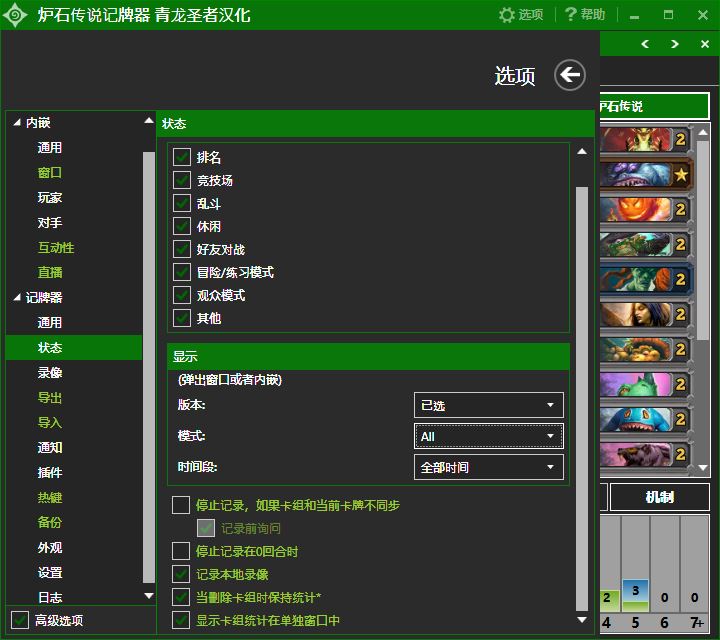This screenshot has height=640, width=720.
Task: Enable 停止记录在0回合时 checkbox
Action: point(181,551)
